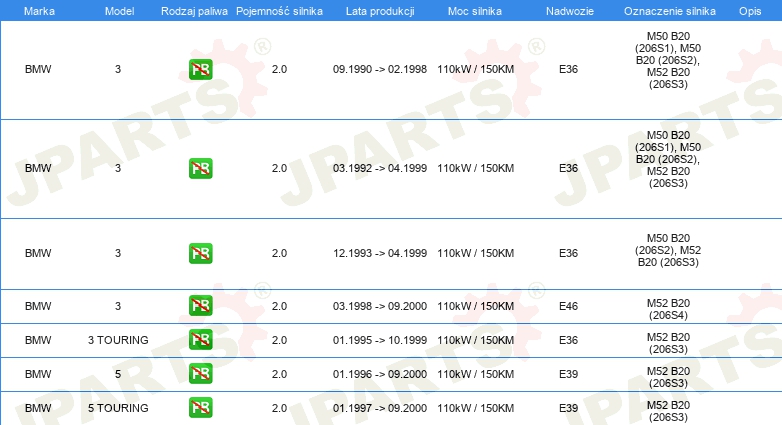782x425 pixels.
Task: Click the Nadwozie column header
Action: (570, 11)
